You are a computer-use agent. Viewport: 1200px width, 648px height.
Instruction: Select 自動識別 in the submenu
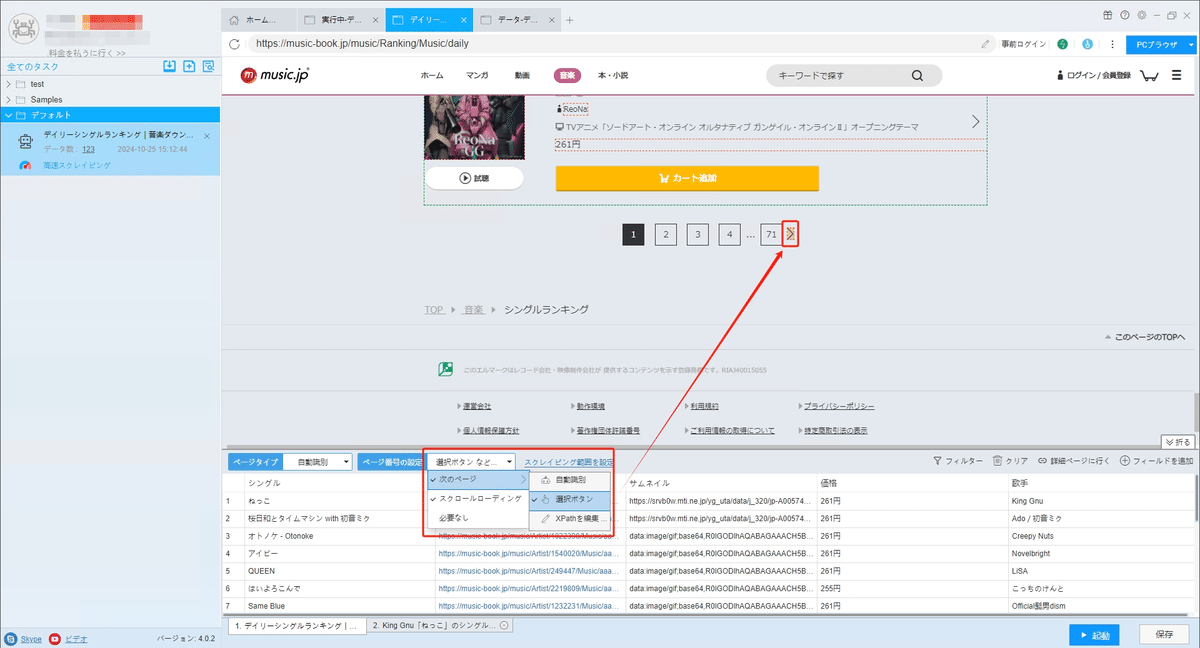click(569, 480)
